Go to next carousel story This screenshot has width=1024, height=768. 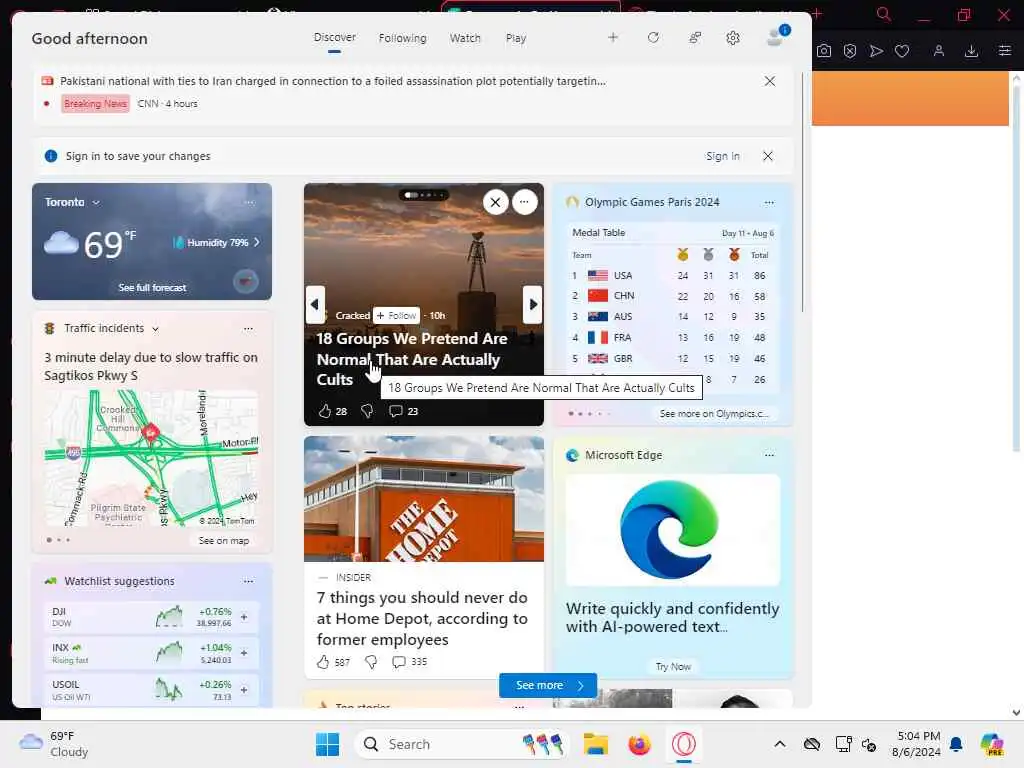pyautogui.click(x=533, y=304)
